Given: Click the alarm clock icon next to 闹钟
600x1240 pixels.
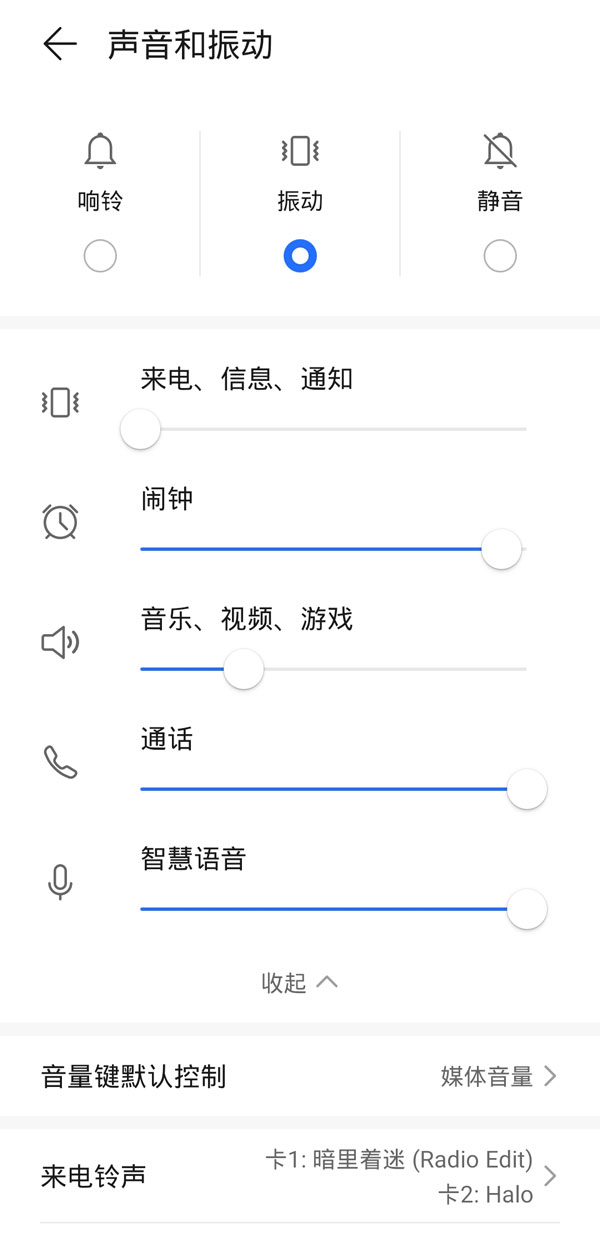Looking at the screenshot, I should tap(60, 522).
